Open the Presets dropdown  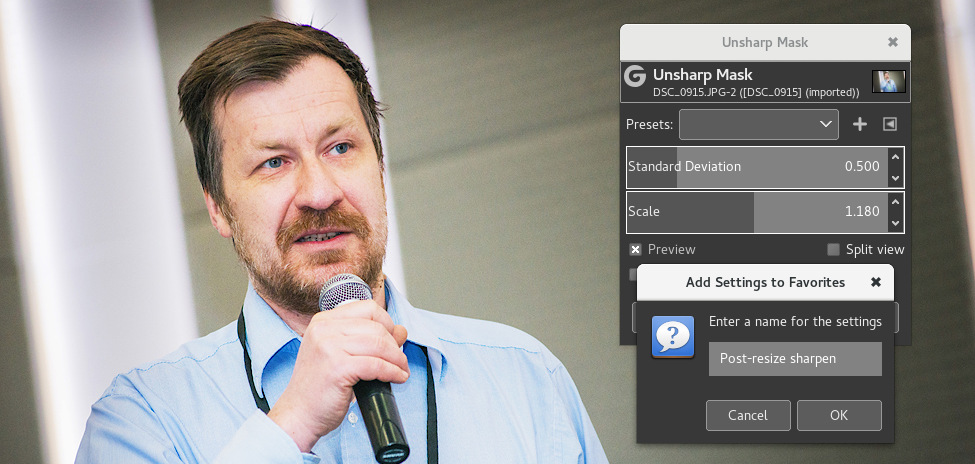pos(759,124)
